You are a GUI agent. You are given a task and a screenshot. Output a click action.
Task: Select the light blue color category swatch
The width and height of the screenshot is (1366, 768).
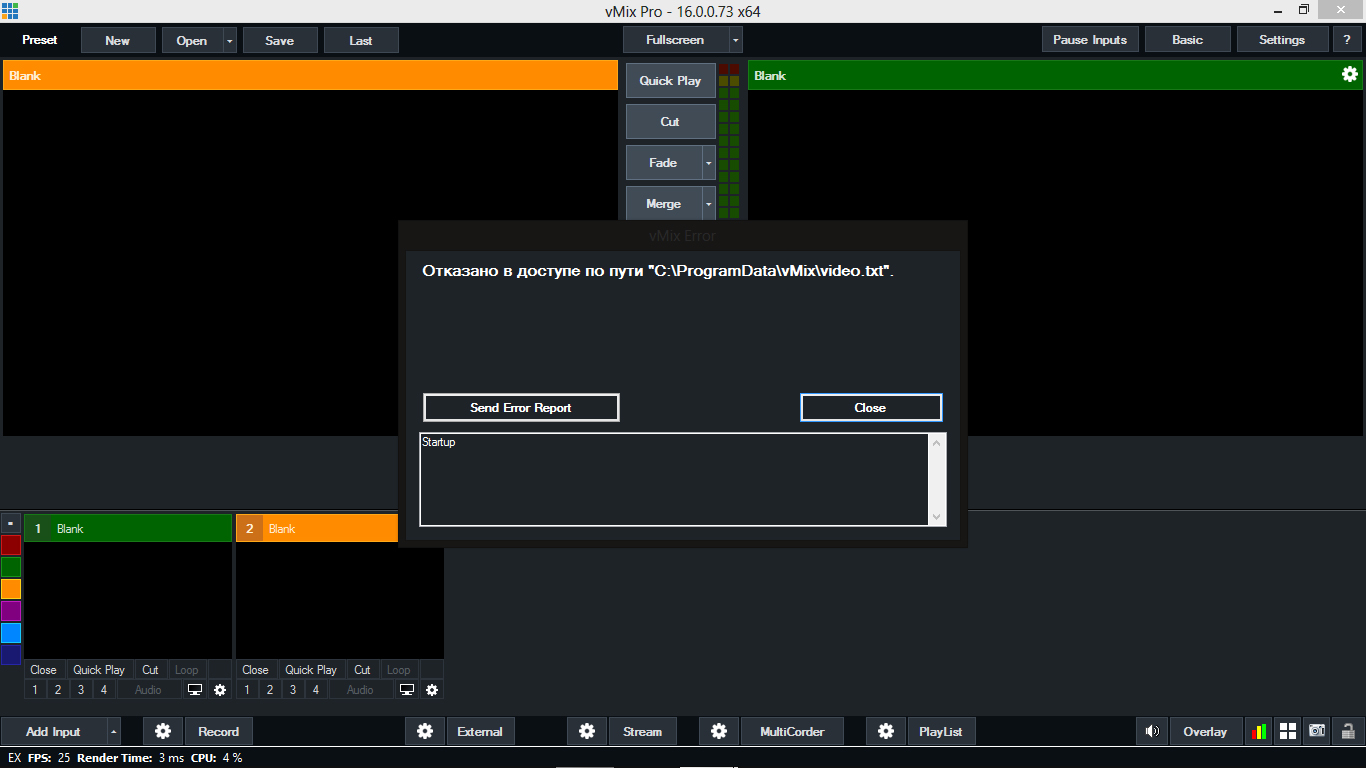click(x=11, y=633)
